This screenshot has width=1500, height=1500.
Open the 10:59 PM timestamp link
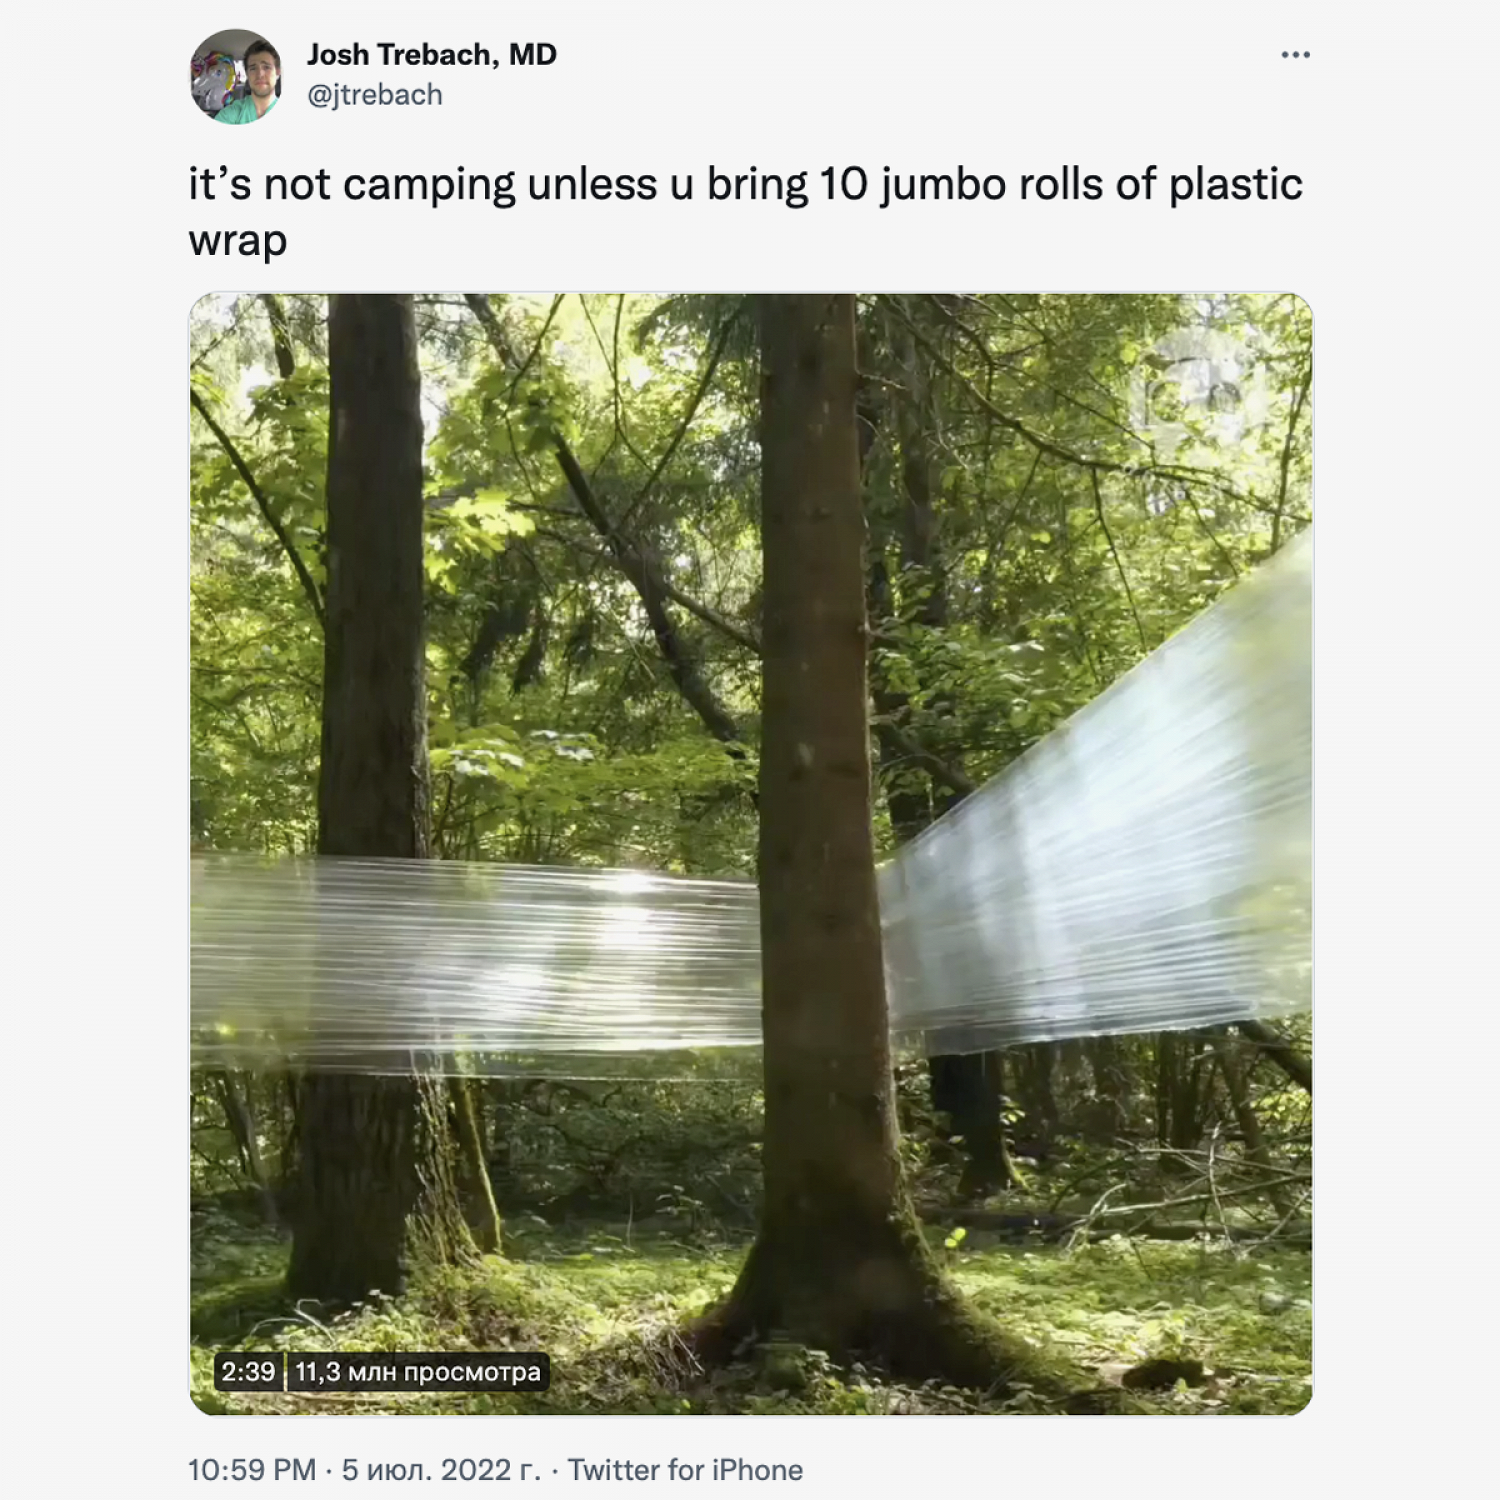point(252,1470)
